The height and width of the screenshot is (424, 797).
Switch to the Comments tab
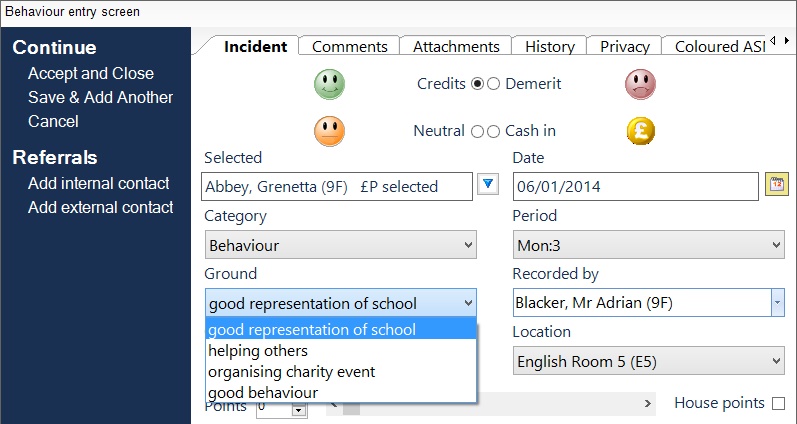pos(350,46)
